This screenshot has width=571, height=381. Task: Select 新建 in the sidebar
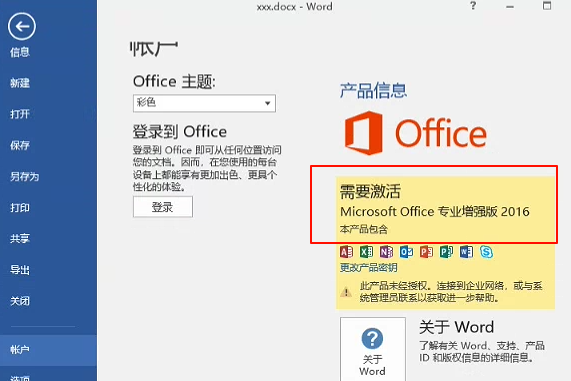(x=20, y=83)
